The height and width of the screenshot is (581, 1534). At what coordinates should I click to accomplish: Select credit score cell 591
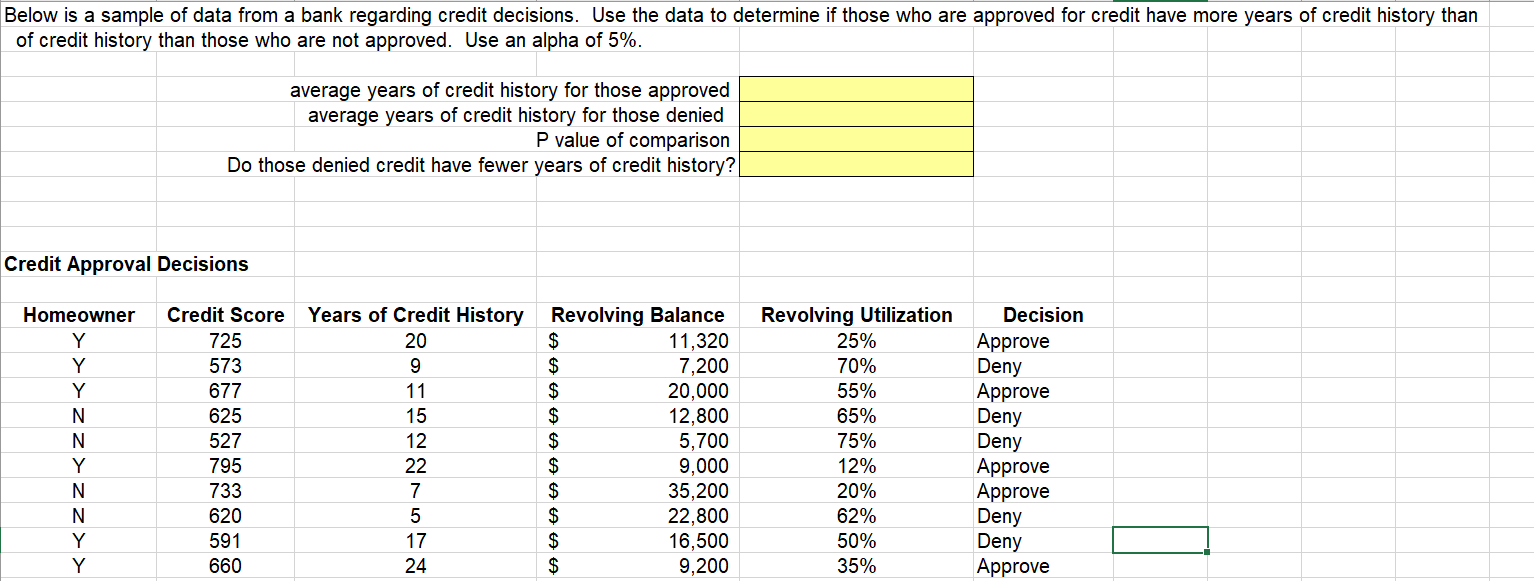(x=226, y=541)
